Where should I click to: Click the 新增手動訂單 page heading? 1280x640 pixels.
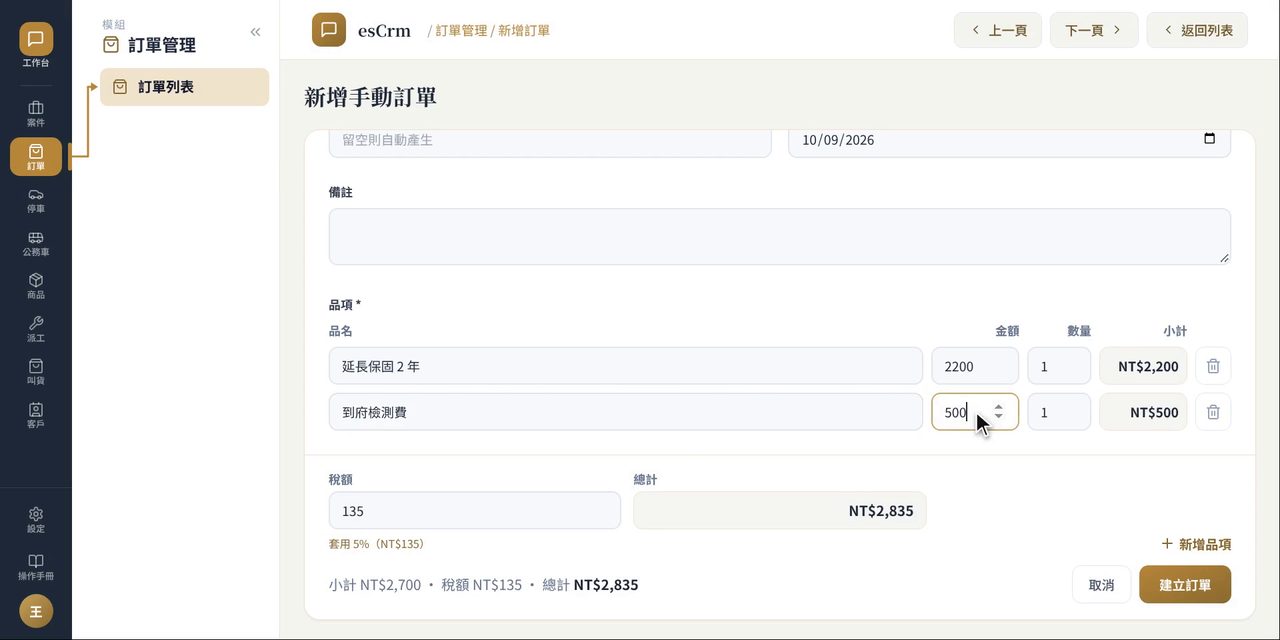click(370, 97)
